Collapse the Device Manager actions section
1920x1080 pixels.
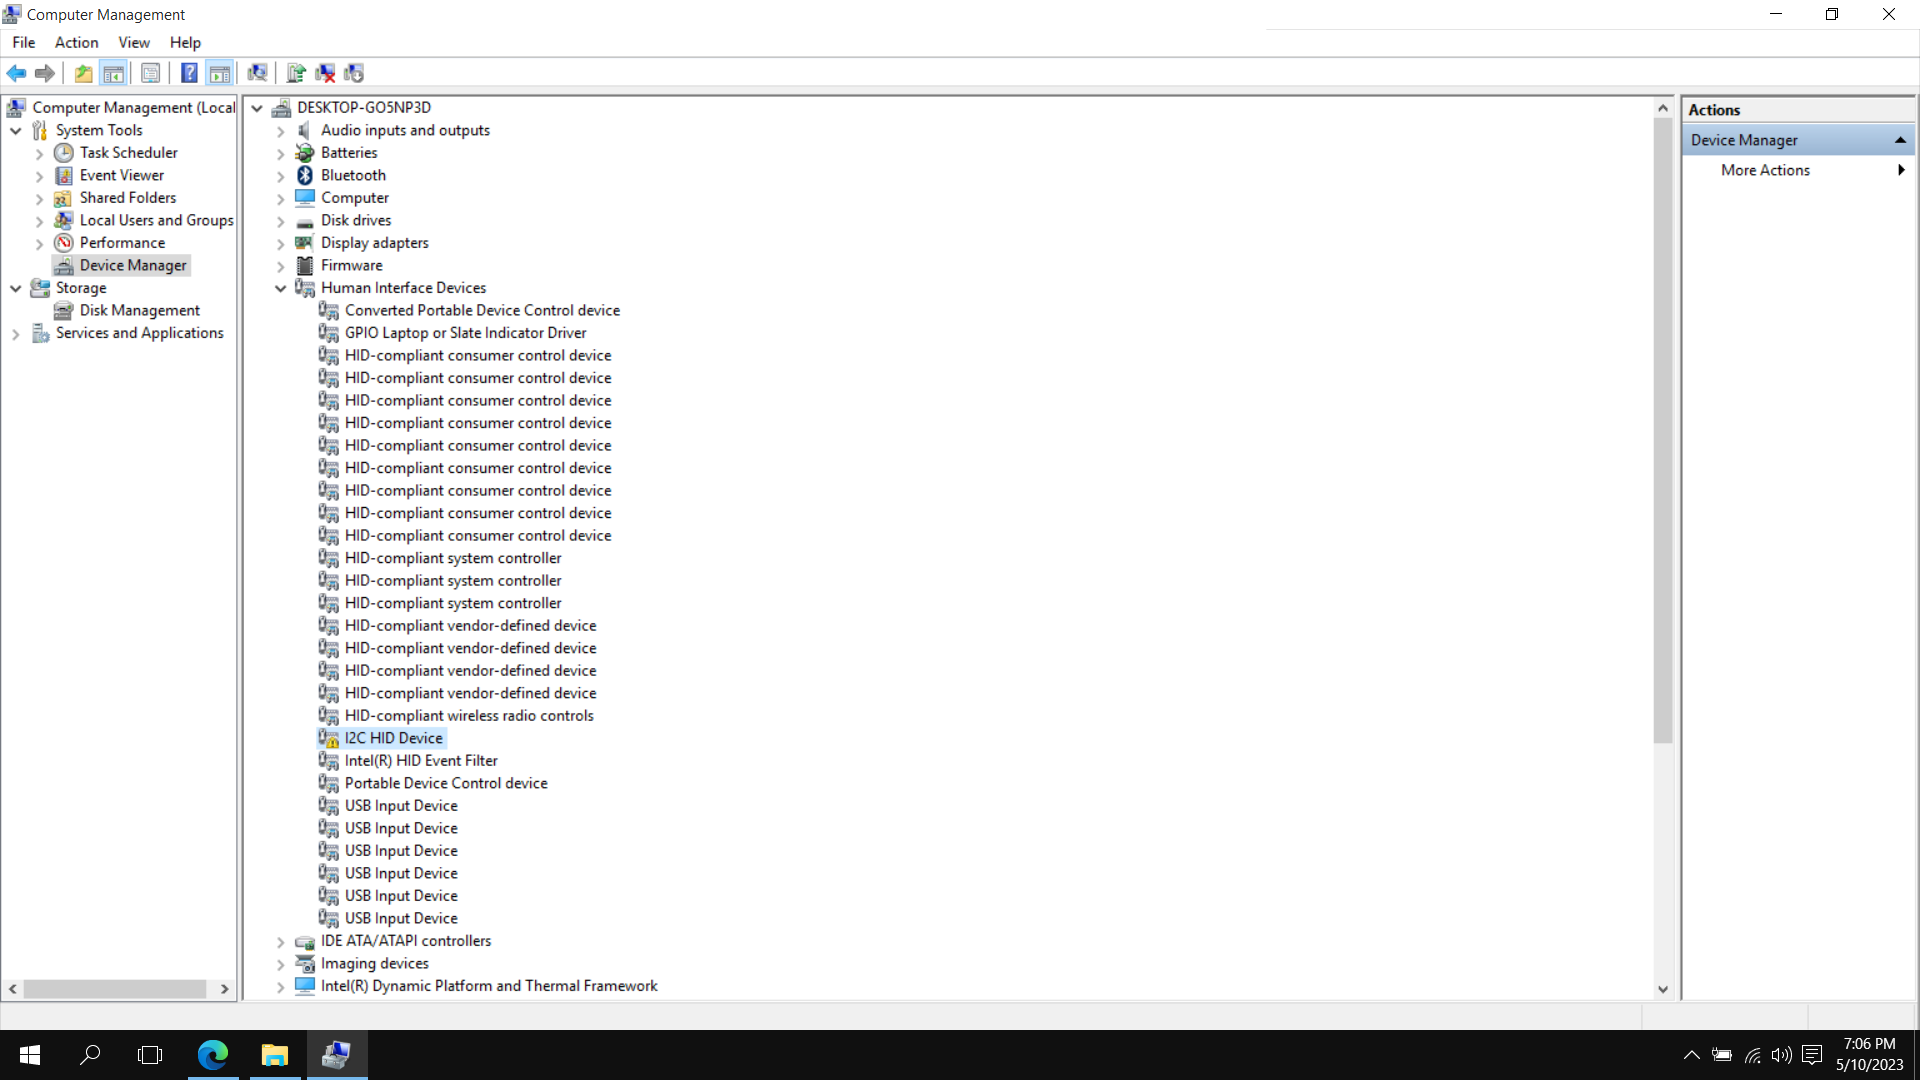(1900, 140)
